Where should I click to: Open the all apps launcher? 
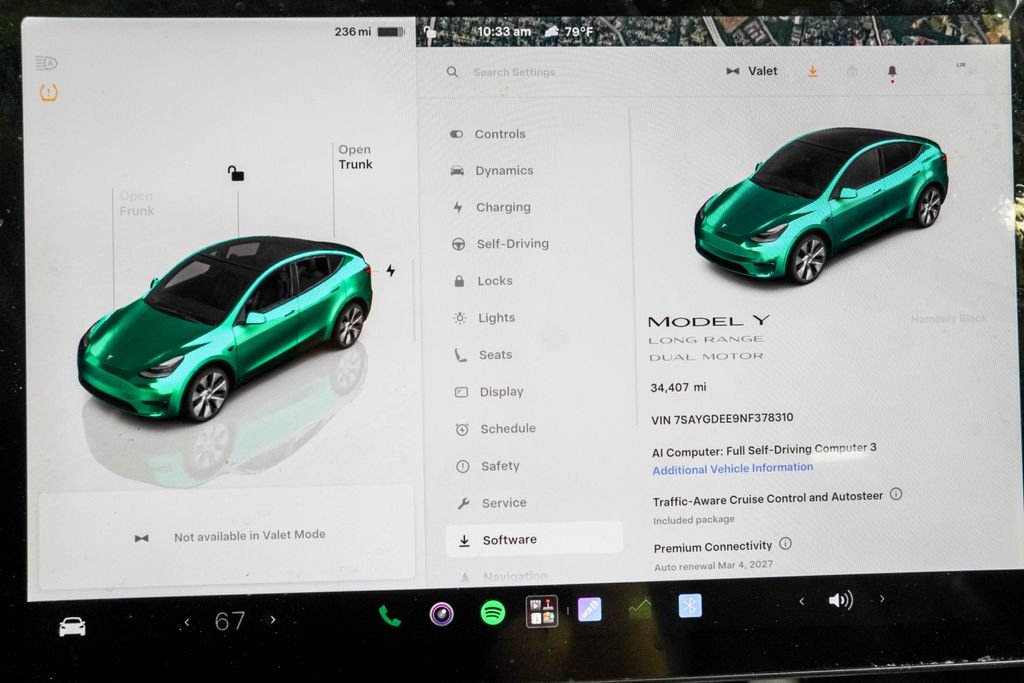point(542,611)
